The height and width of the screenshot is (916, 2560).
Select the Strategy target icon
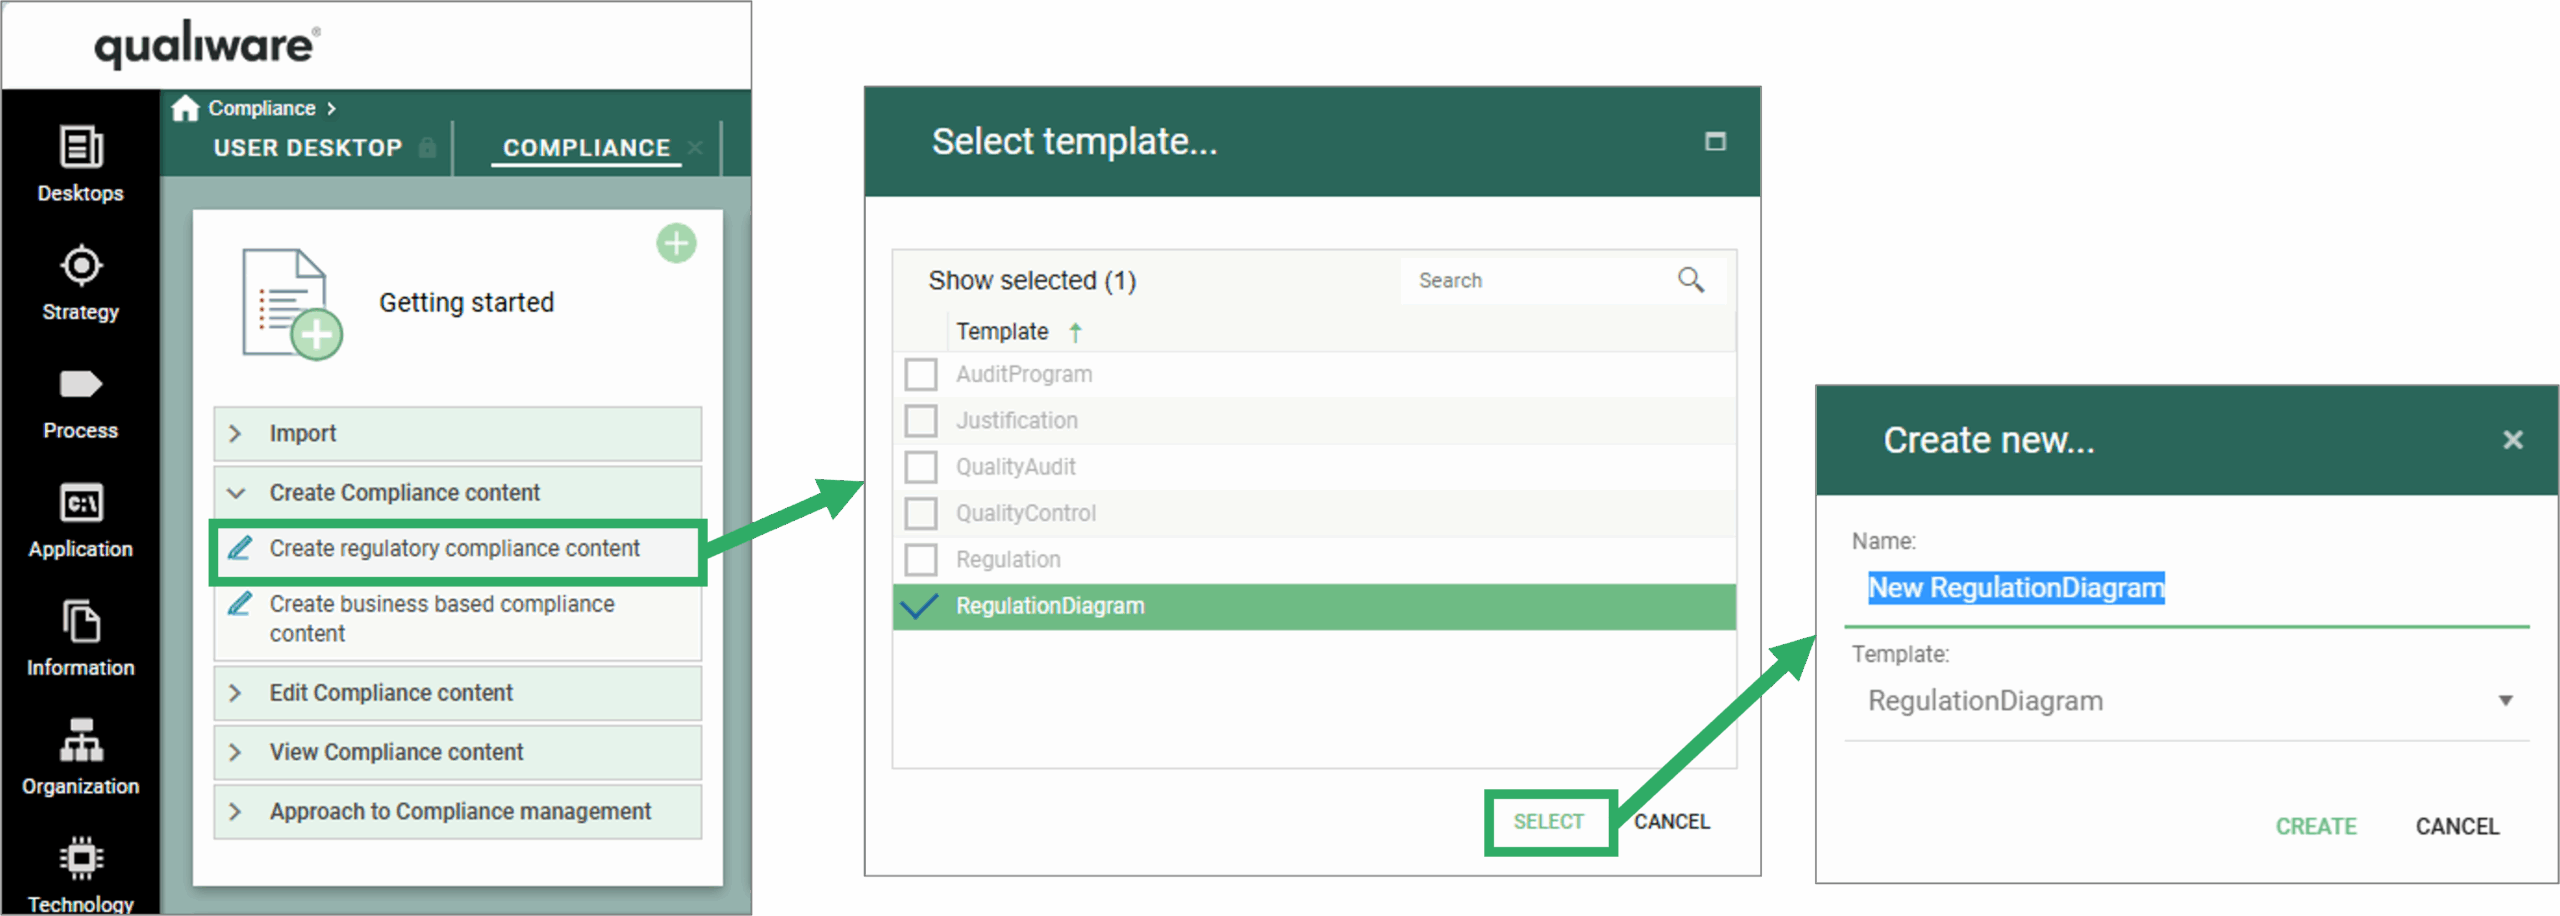tap(80, 266)
